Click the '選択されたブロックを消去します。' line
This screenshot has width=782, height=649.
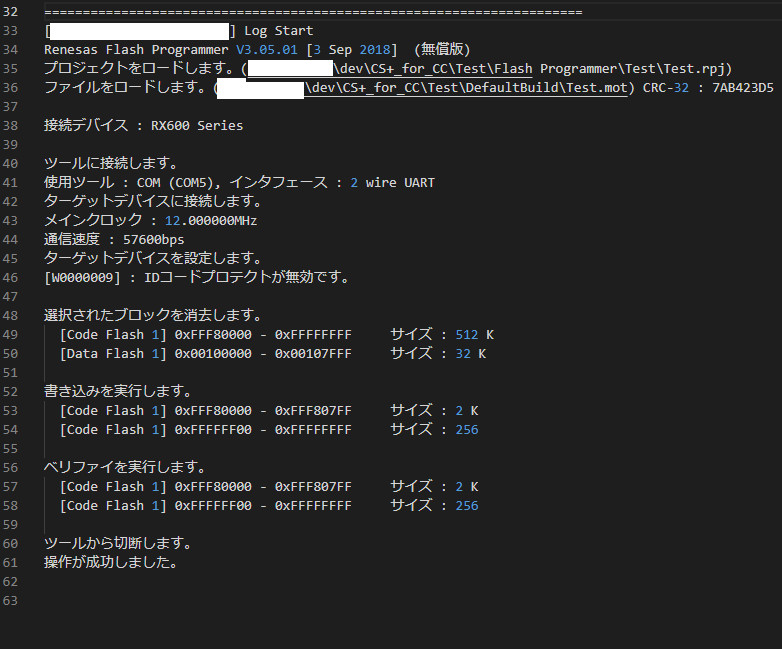pos(153,315)
